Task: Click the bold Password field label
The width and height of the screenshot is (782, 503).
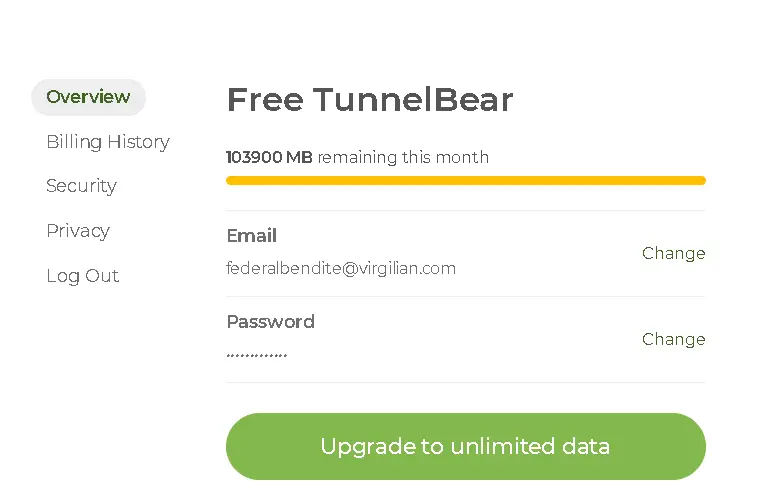Action: 271,322
